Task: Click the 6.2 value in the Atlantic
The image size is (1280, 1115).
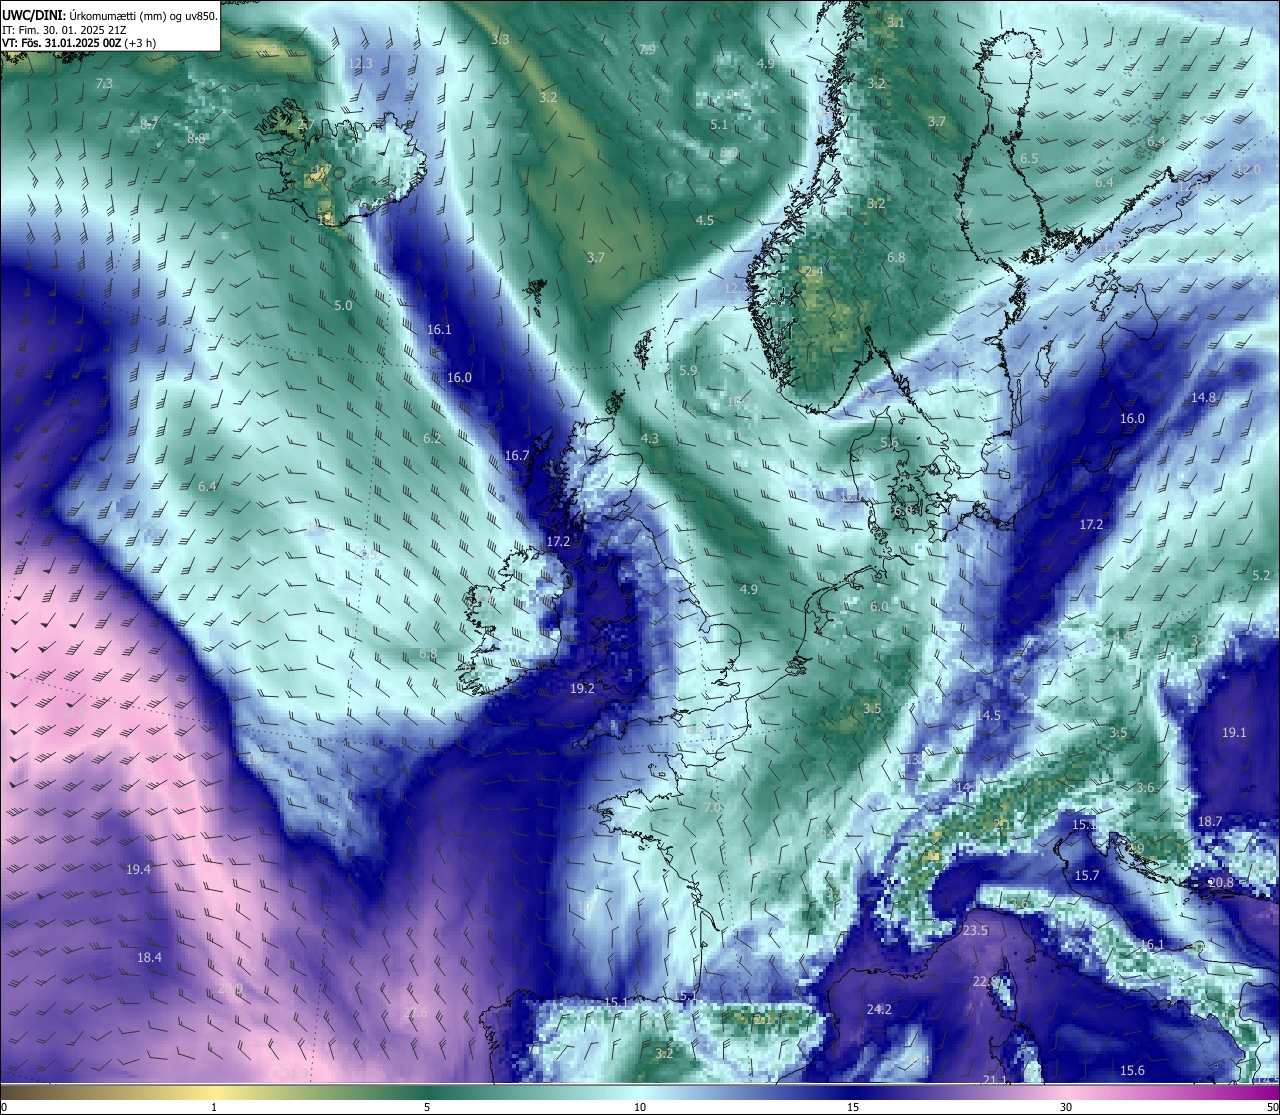Action: pos(432,438)
